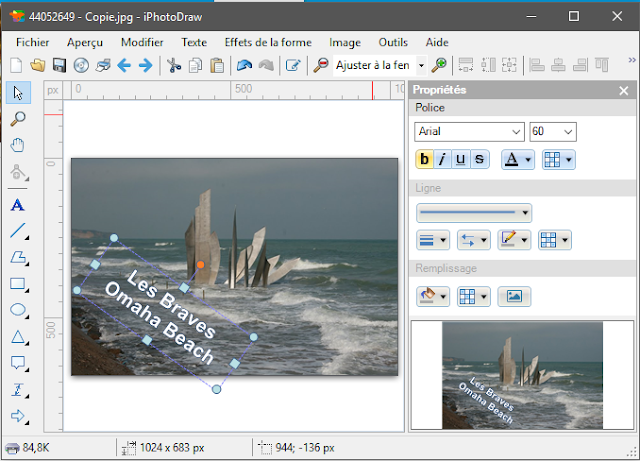Screen dimensions: 640x461
Task: Select the pointer selection tool
Action: pyautogui.click(x=18, y=93)
